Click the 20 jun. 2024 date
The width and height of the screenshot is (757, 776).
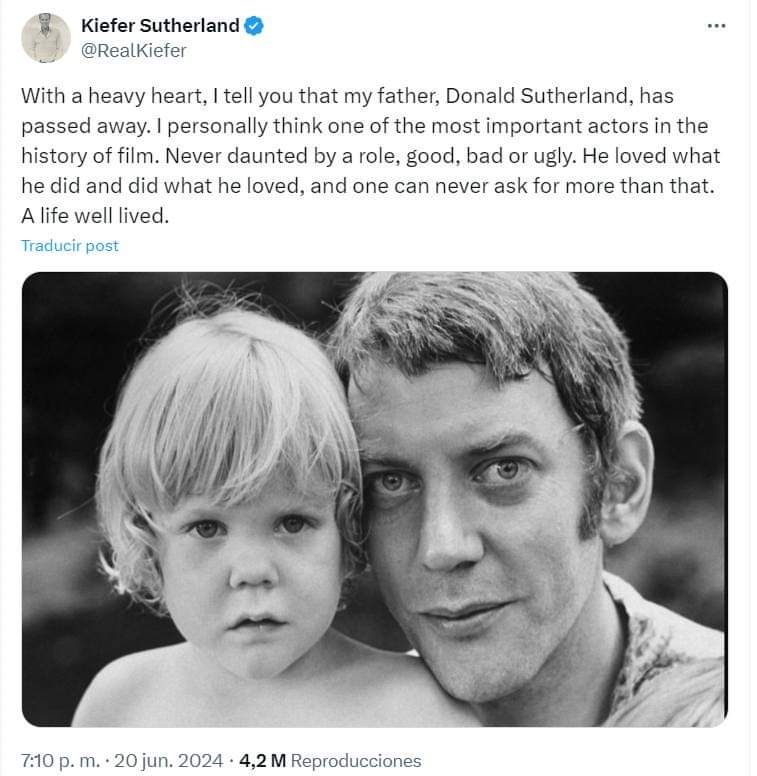[x=169, y=759]
